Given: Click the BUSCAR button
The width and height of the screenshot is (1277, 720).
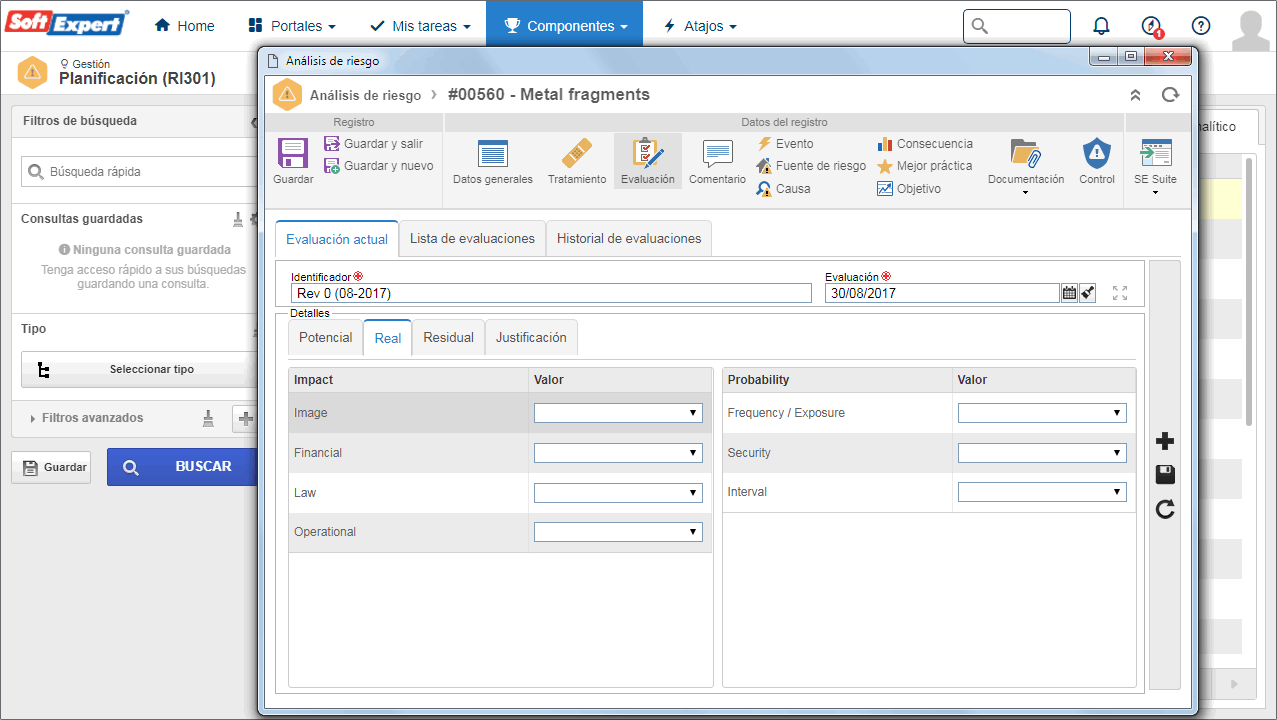Looking at the screenshot, I should pyautogui.click(x=182, y=467).
